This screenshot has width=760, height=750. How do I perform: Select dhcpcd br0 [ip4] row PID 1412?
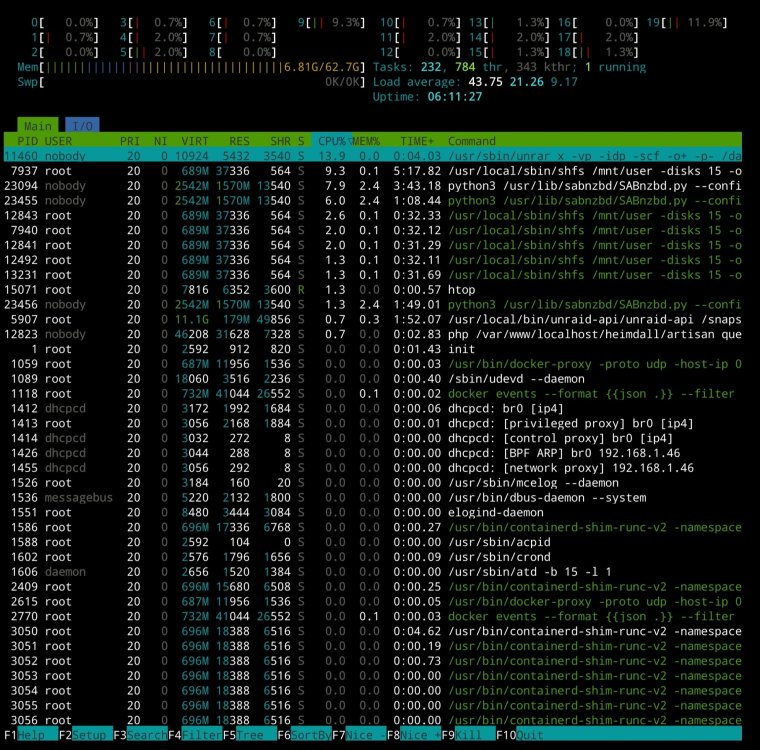coord(373,408)
